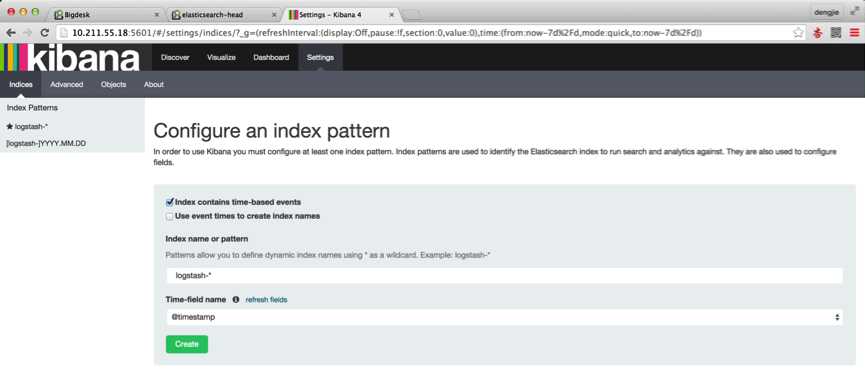The width and height of the screenshot is (865, 376).
Task: Click refresh fields link
Action: [266, 300]
